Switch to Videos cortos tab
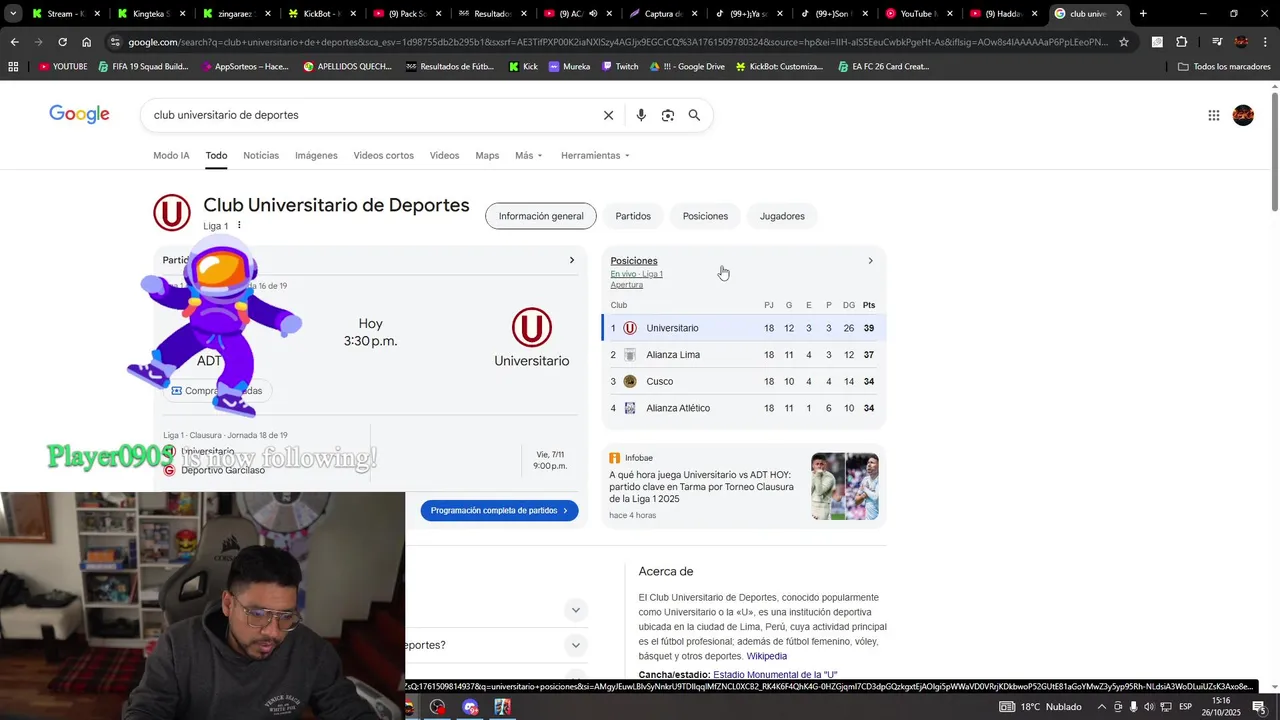Image resolution: width=1280 pixels, height=720 pixels. (383, 155)
